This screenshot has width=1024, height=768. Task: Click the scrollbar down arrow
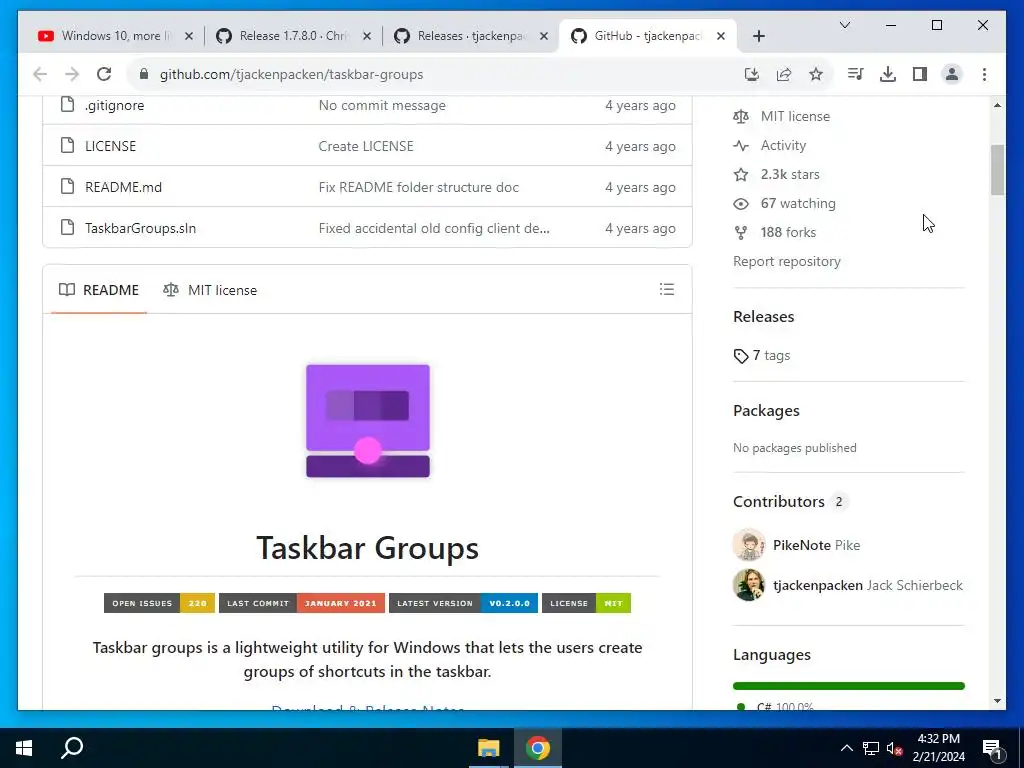[x=997, y=701]
